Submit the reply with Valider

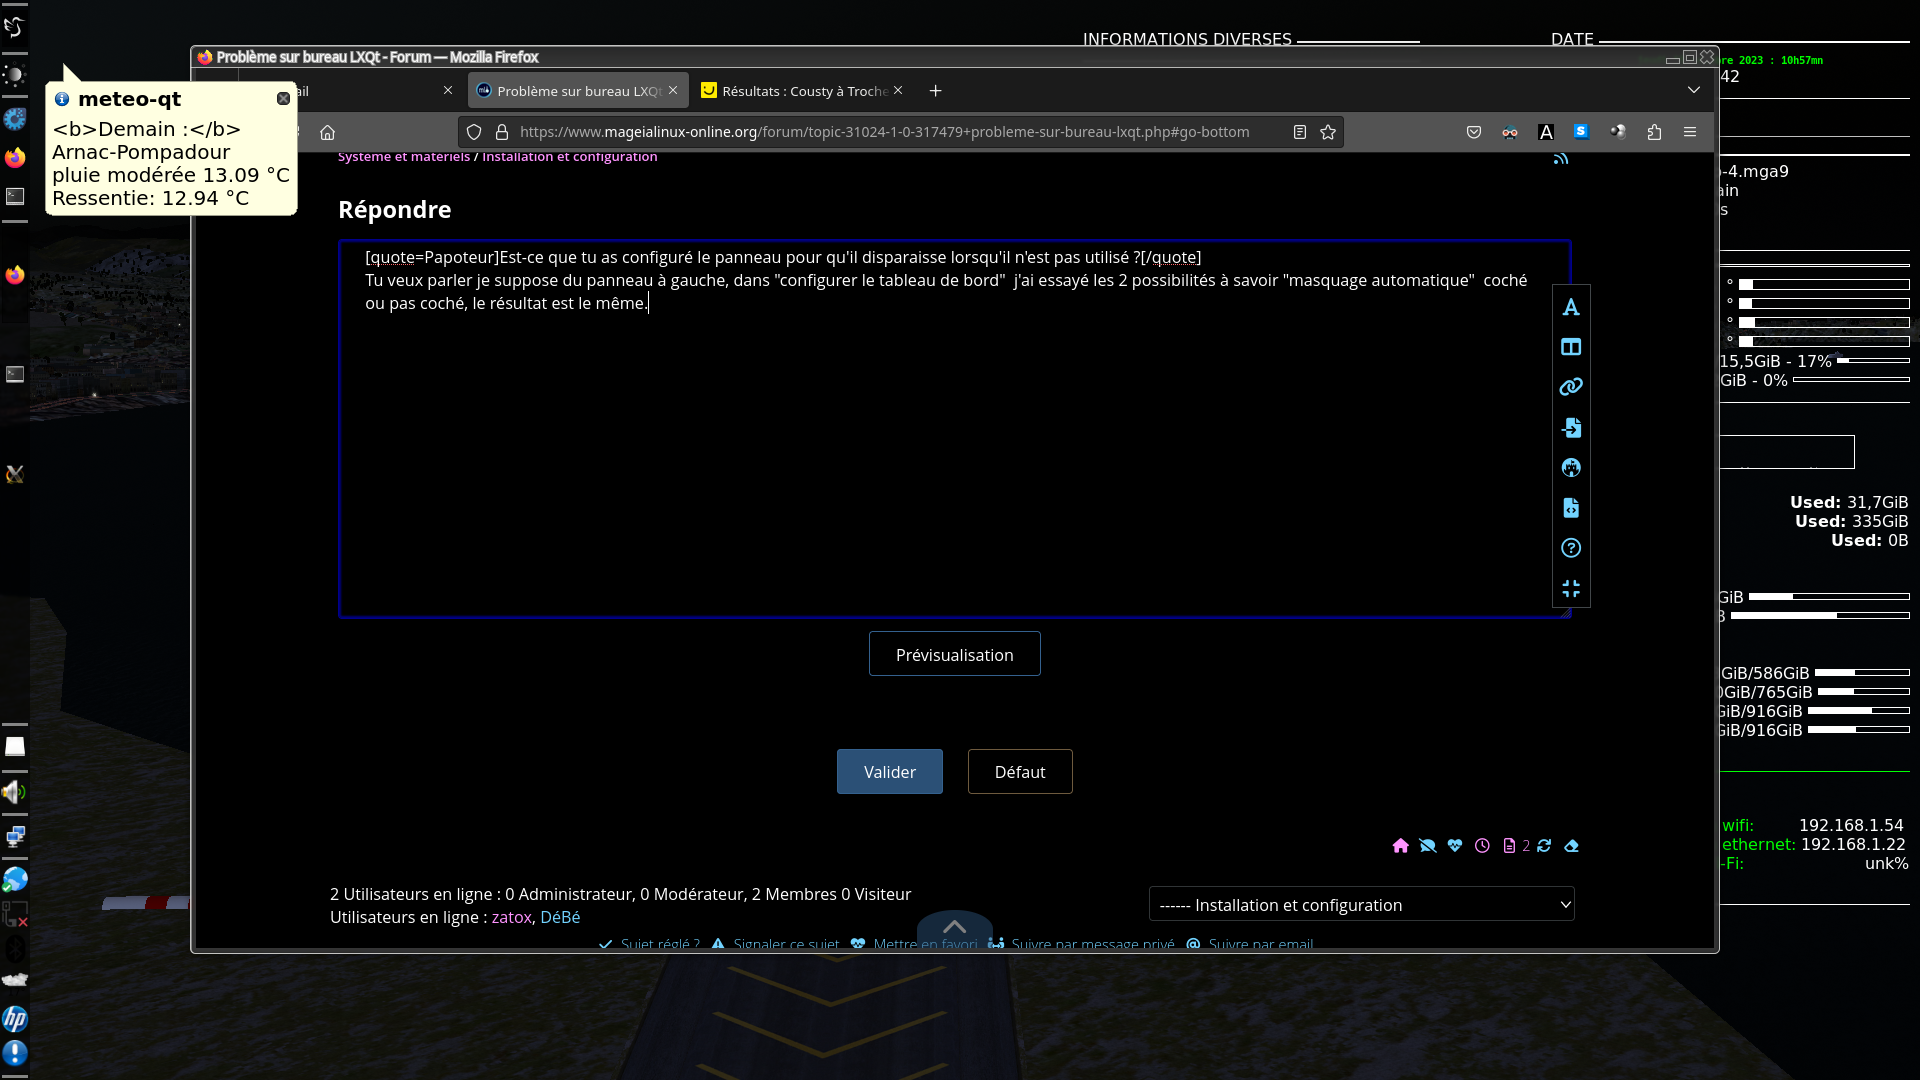point(890,772)
